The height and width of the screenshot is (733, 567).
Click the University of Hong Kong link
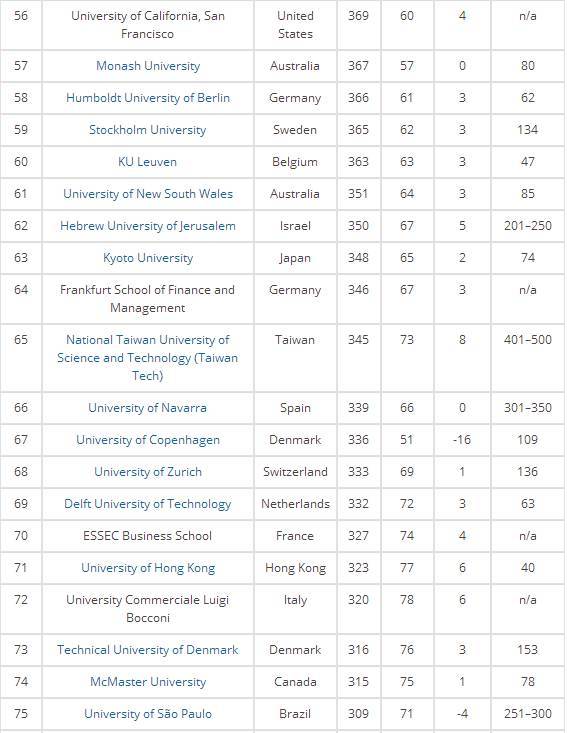pos(148,568)
